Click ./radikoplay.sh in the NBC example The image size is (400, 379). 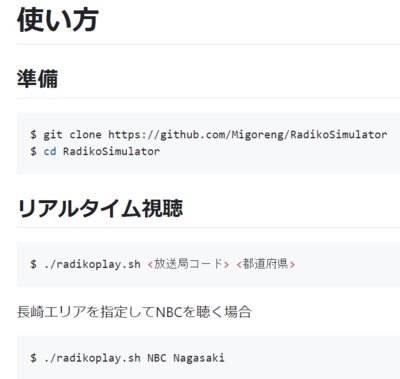pyautogui.click(x=92, y=358)
